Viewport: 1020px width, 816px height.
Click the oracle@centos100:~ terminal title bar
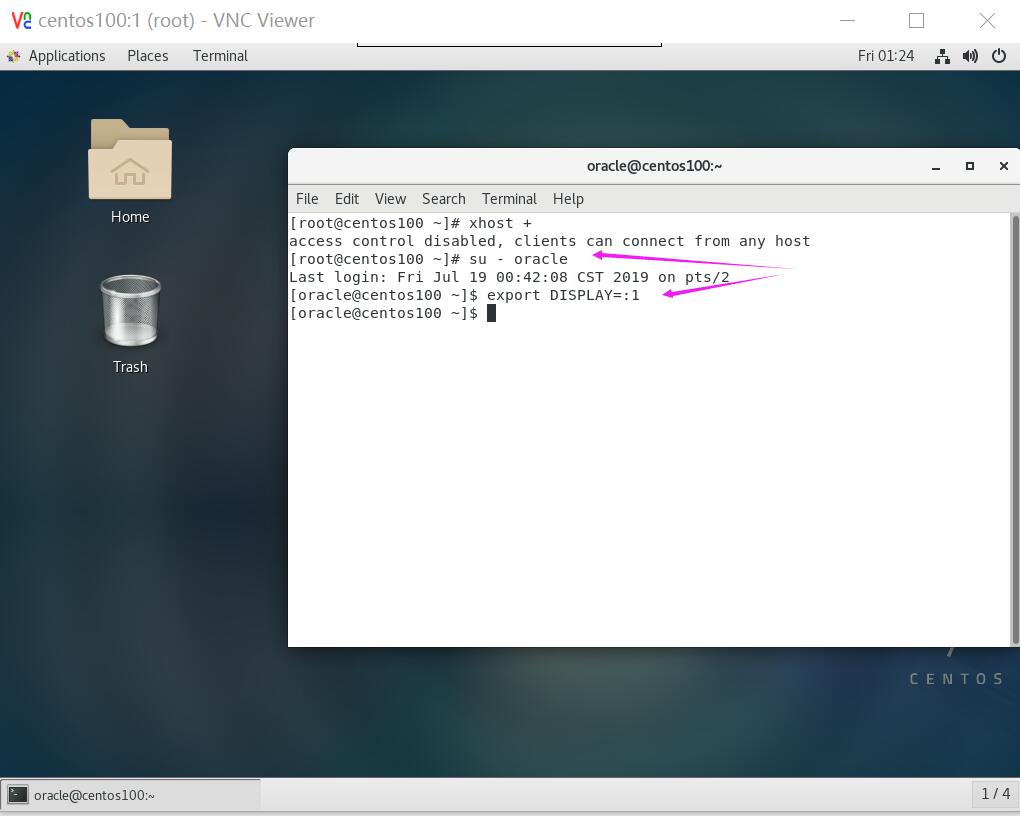coord(654,166)
